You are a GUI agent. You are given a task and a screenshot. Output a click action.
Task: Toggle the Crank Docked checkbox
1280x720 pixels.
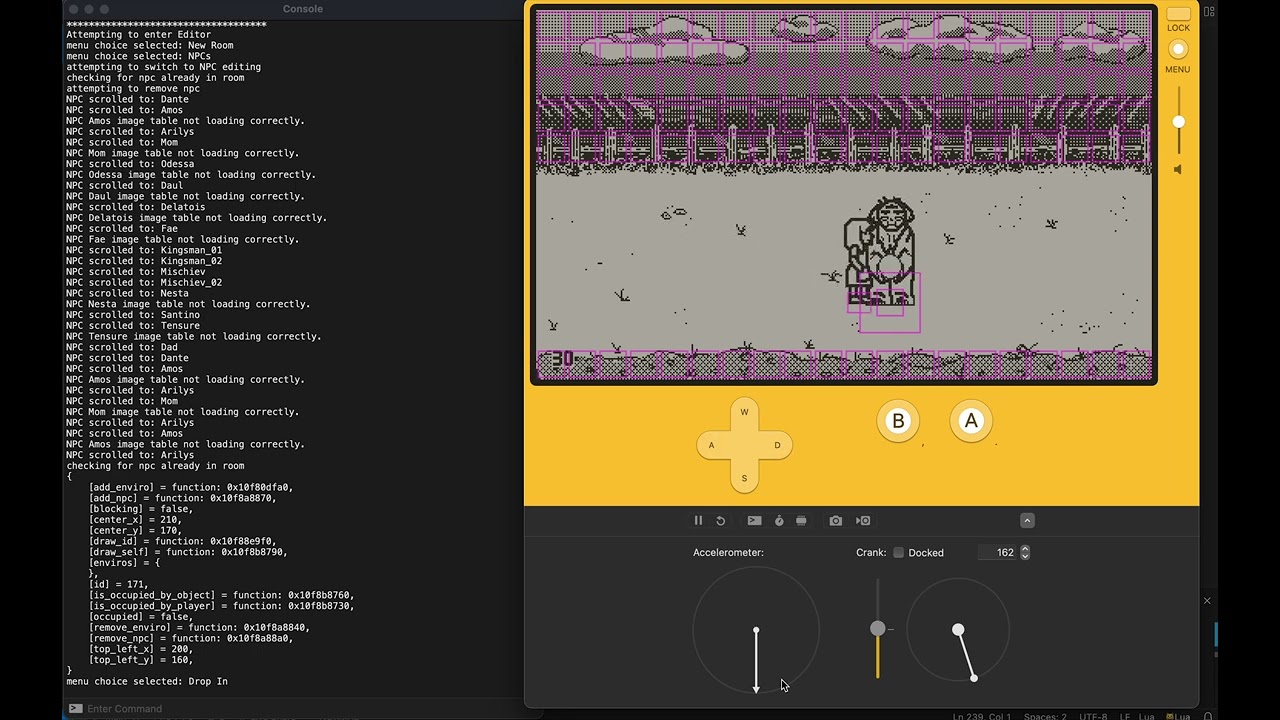pos(898,552)
